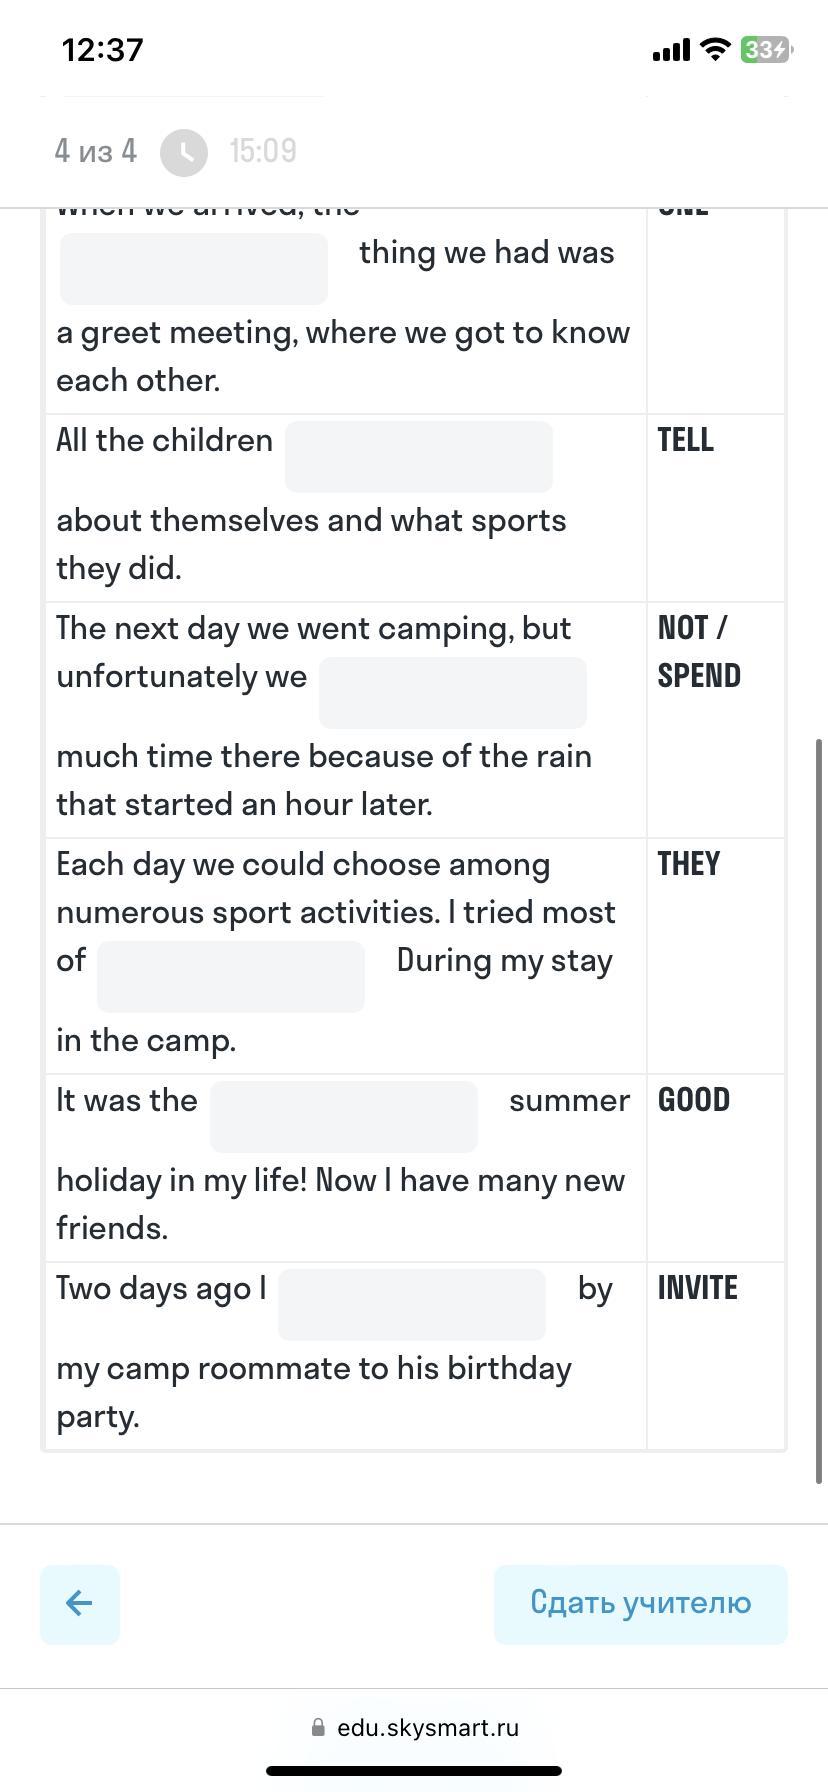Click the clock timer icon

pyautogui.click(x=184, y=152)
